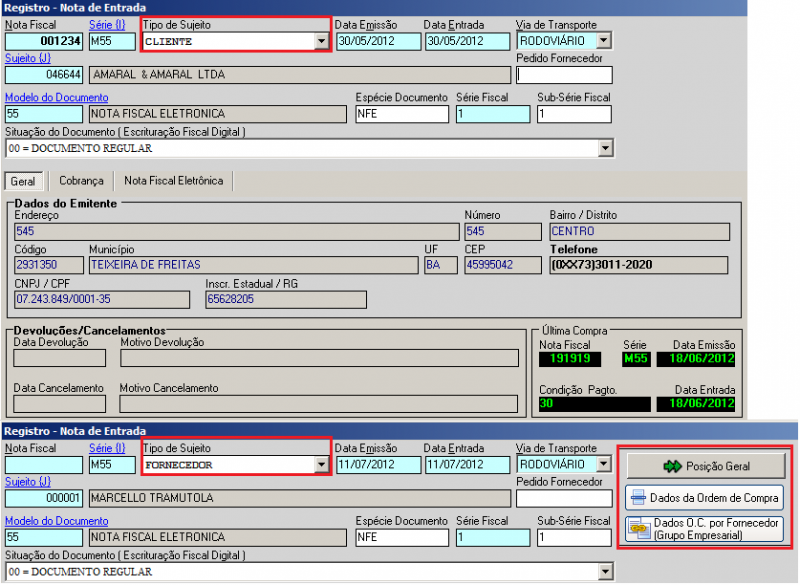Open the Nota Fiscal Eletrônica tab
Screen dimensions: 800x585
pyautogui.click(x=173, y=181)
